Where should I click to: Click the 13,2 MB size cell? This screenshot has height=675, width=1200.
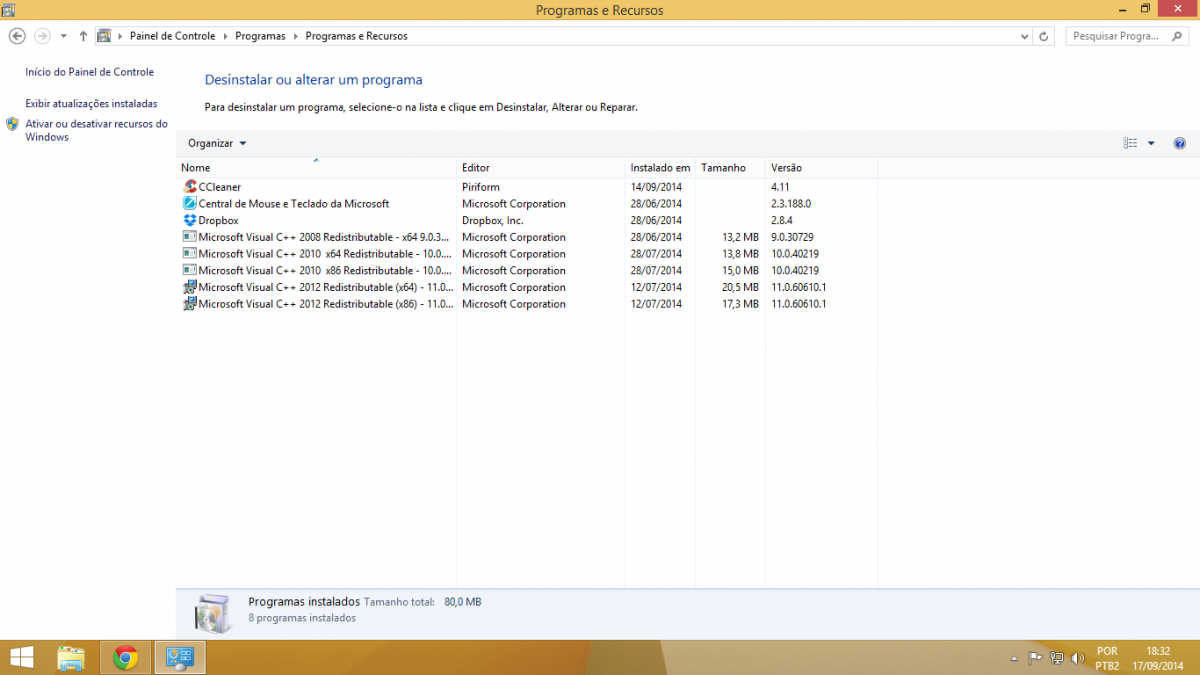[740, 237]
